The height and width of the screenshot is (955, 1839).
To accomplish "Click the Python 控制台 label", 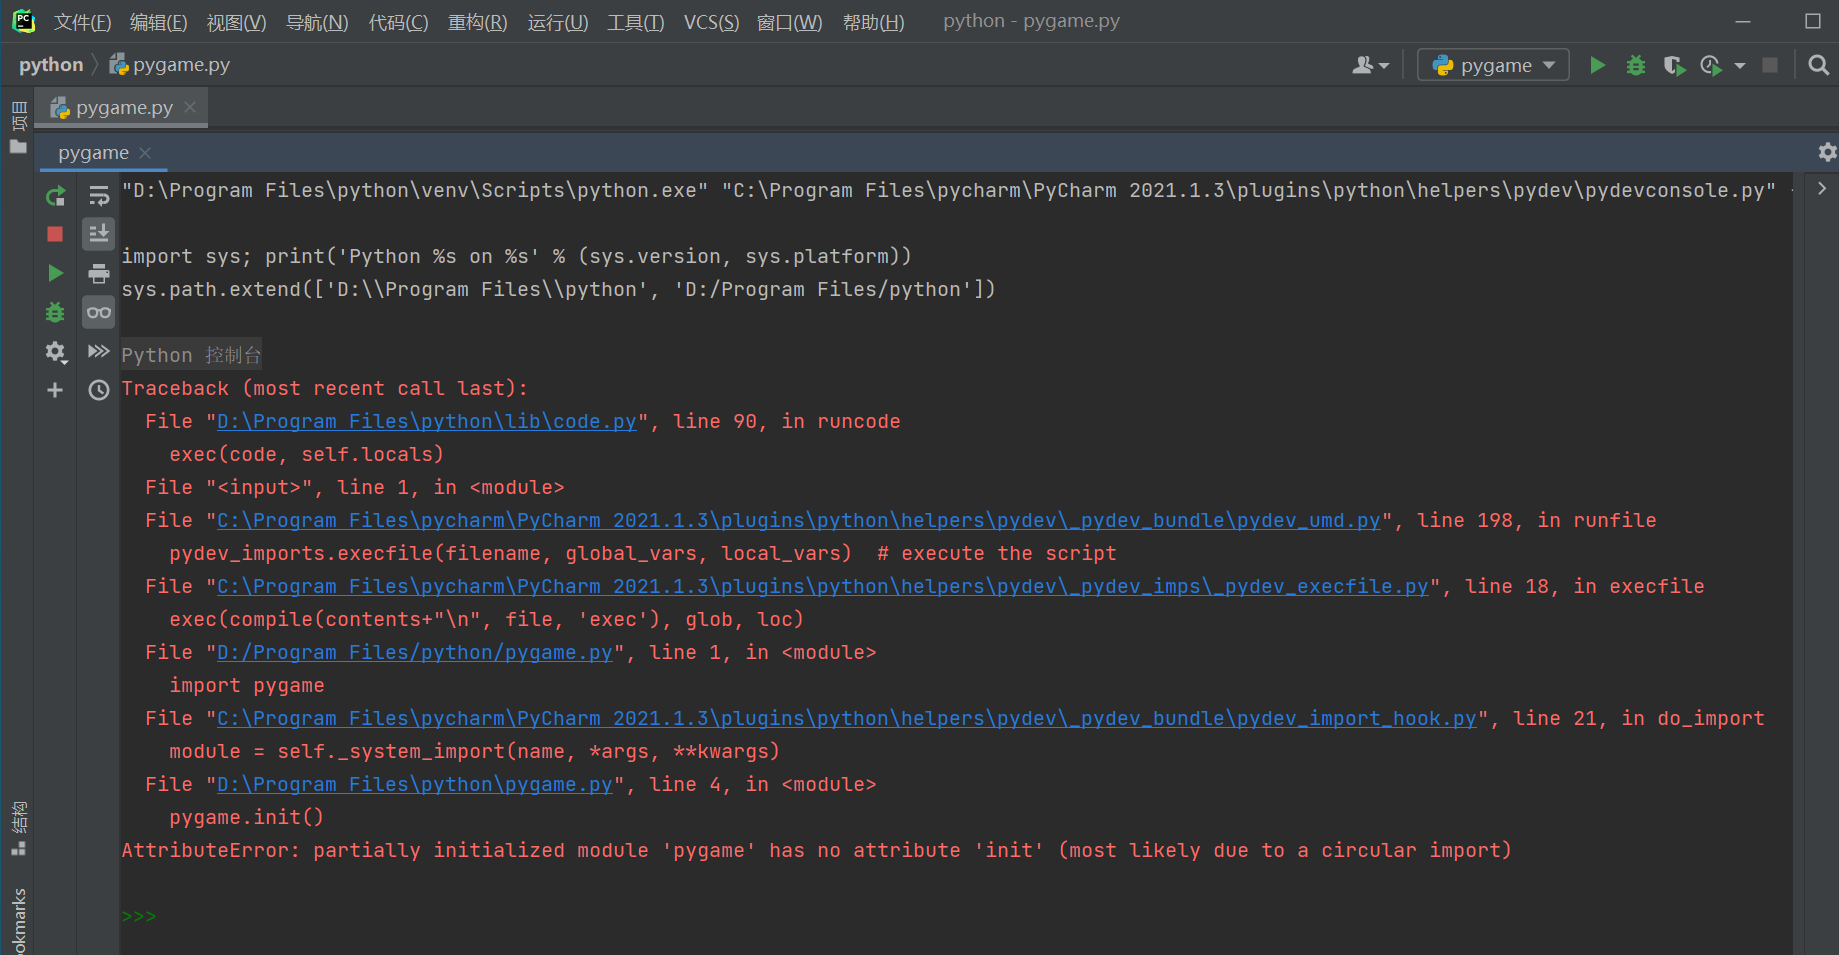I will 191,355.
